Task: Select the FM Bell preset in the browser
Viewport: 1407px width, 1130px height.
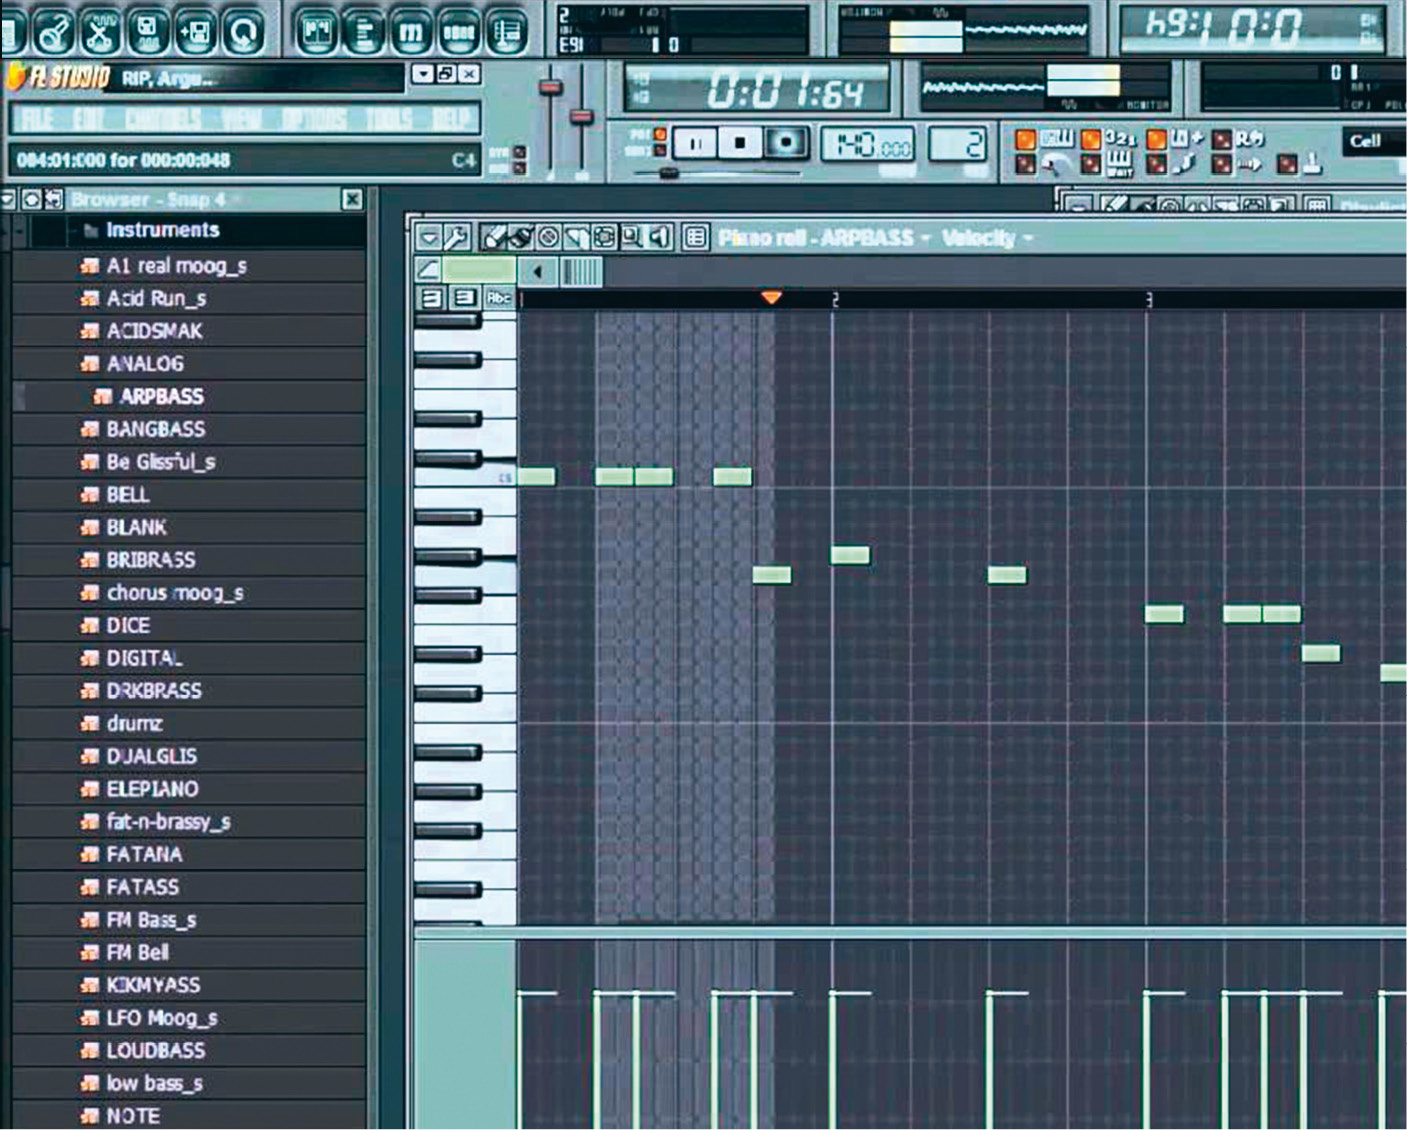Action: (137, 953)
